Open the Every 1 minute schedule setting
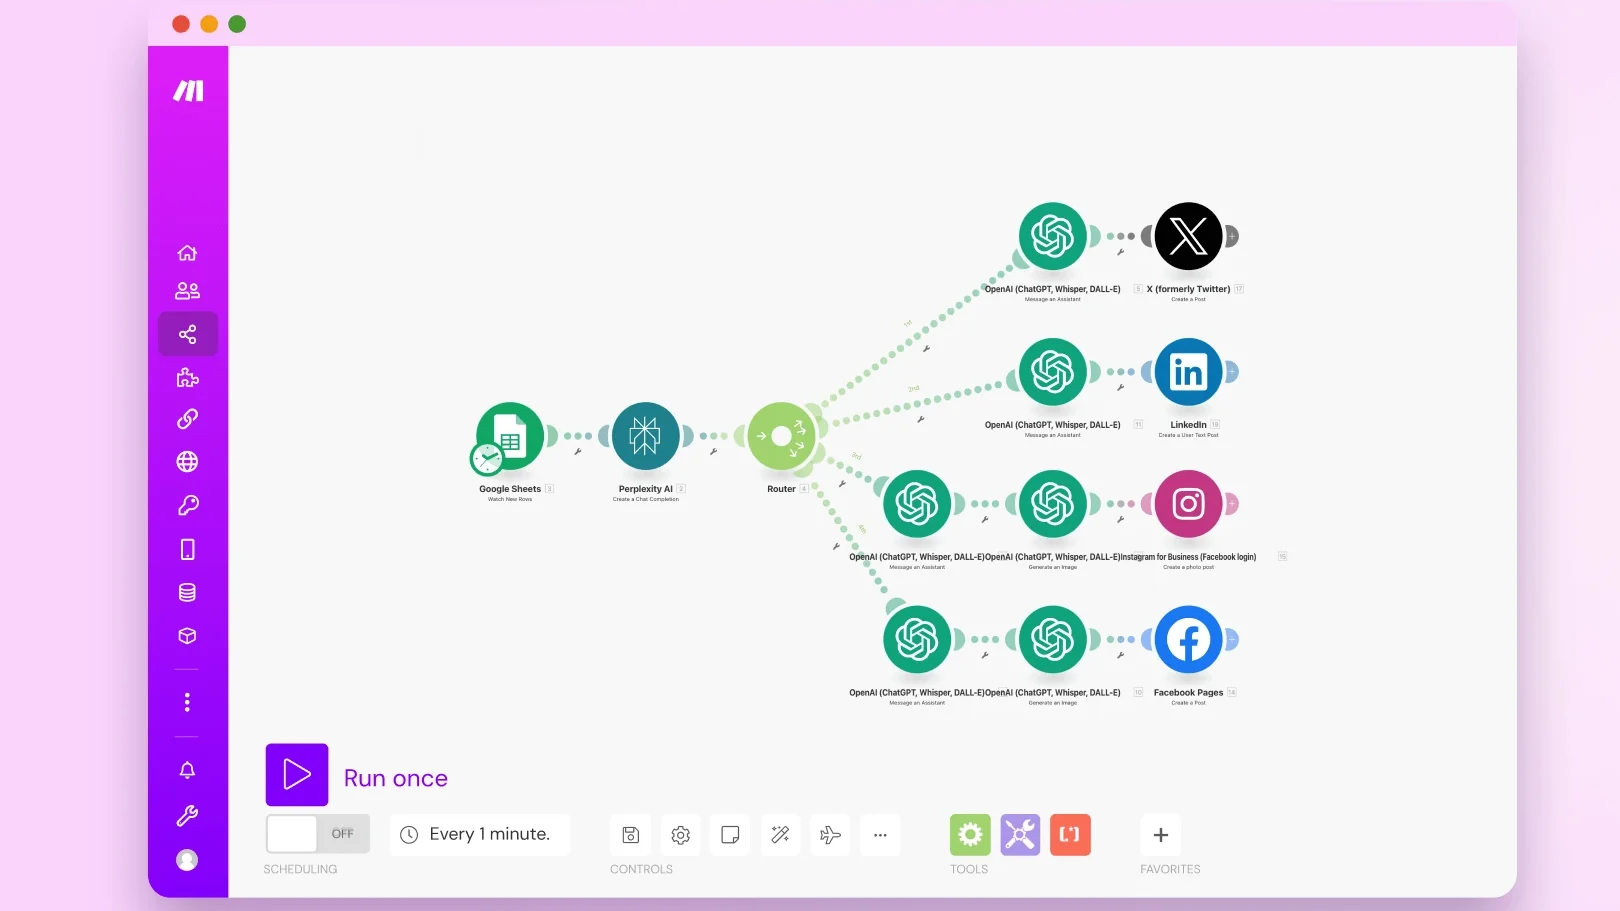1620x911 pixels. click(479, 835)
